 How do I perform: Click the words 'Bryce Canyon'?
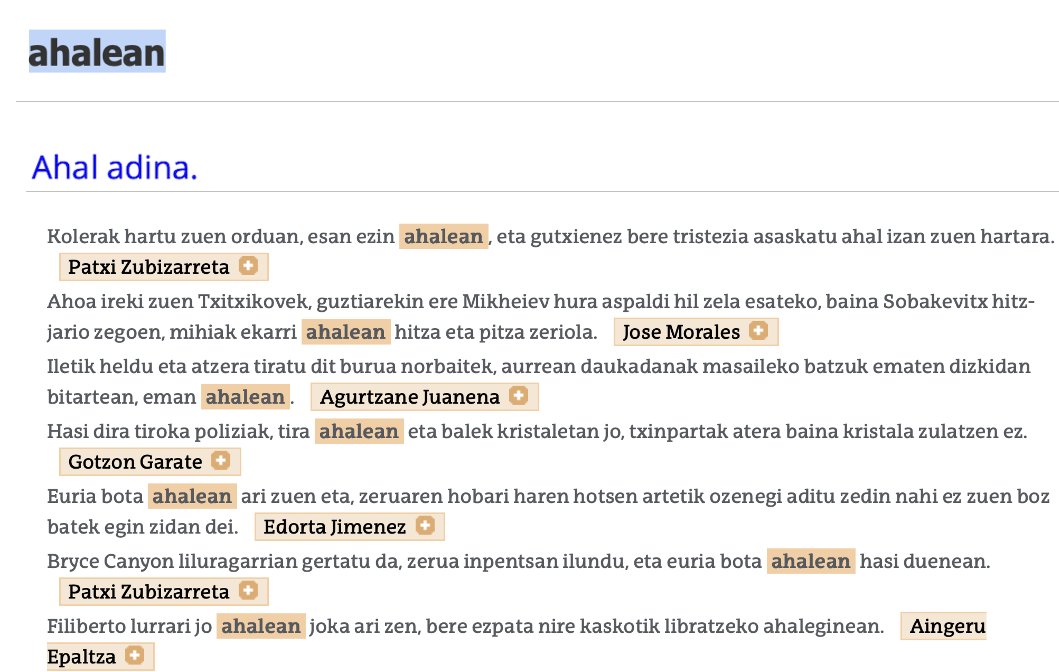point(110,561)
